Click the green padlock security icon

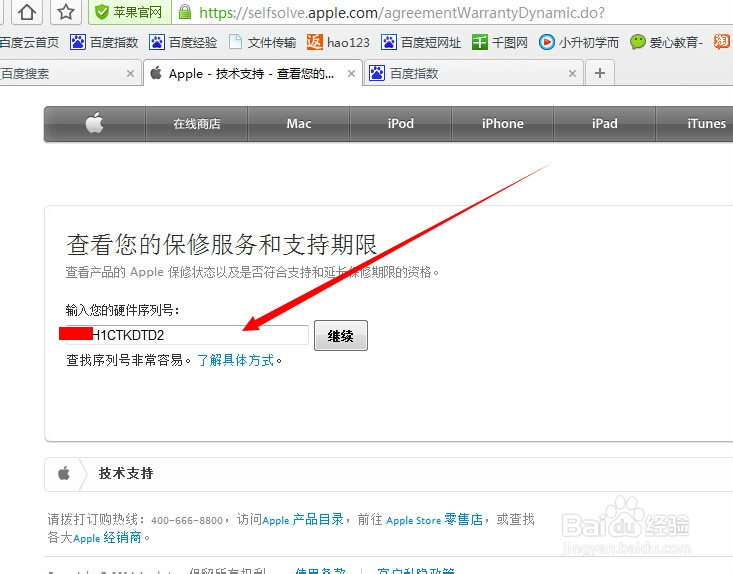point(185,12)
